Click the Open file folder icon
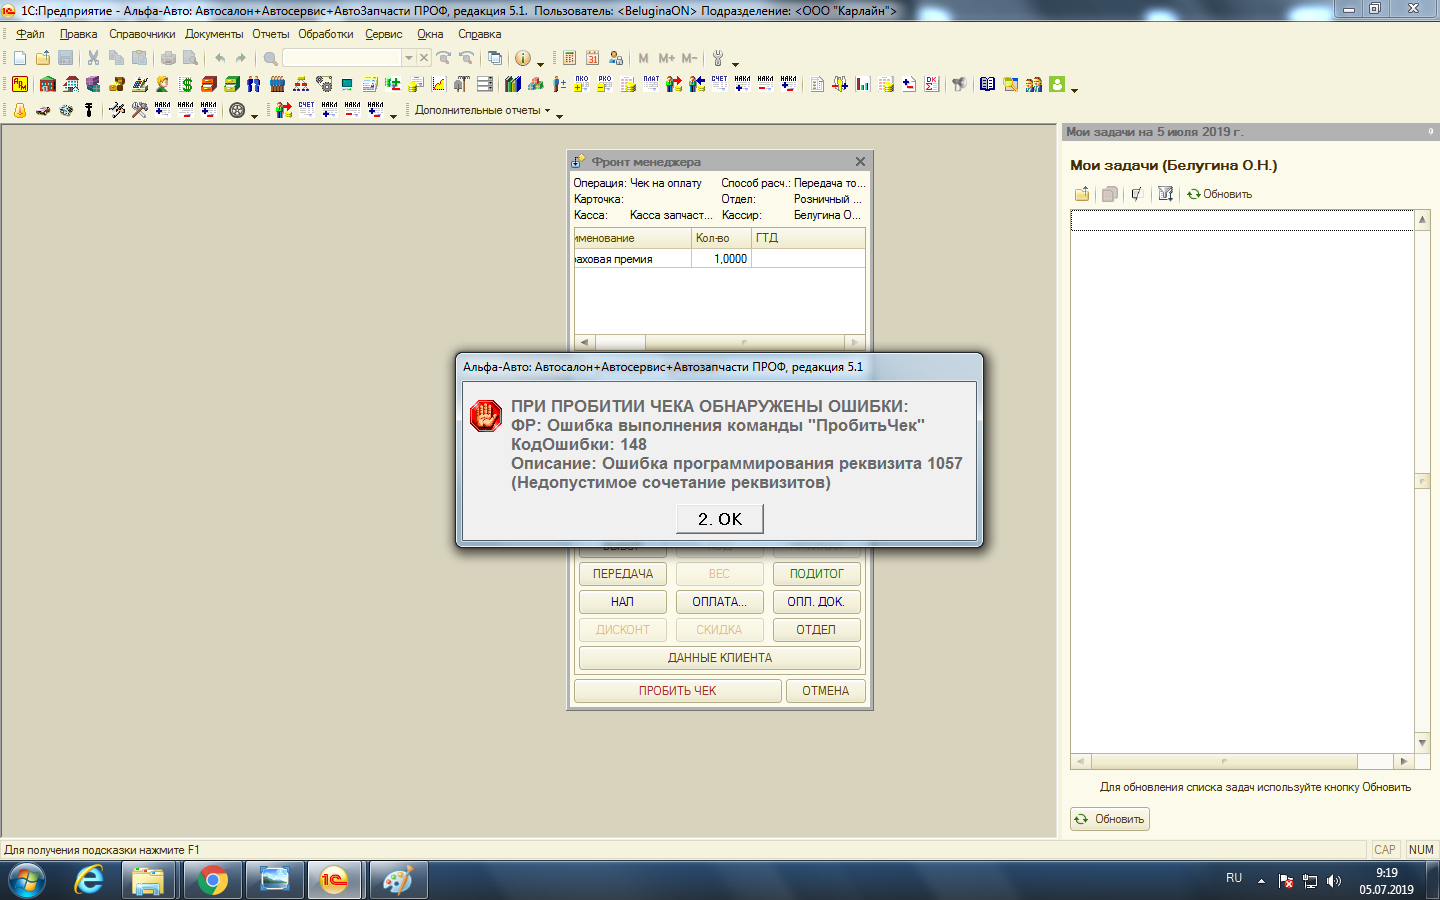 point(43,58)
